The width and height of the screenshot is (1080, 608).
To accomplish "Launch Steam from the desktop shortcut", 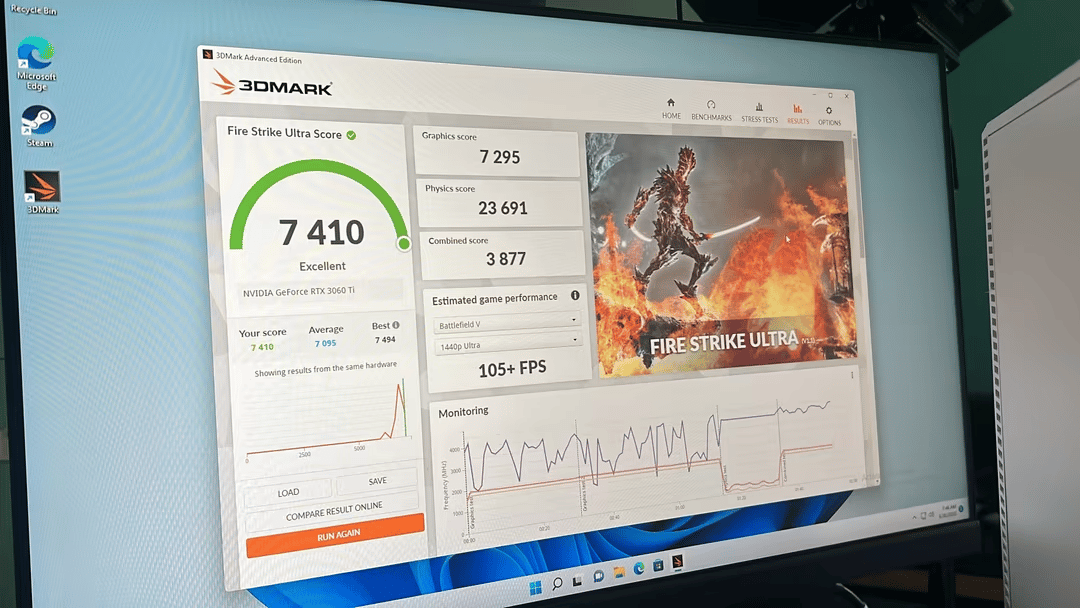I will 39,126.
